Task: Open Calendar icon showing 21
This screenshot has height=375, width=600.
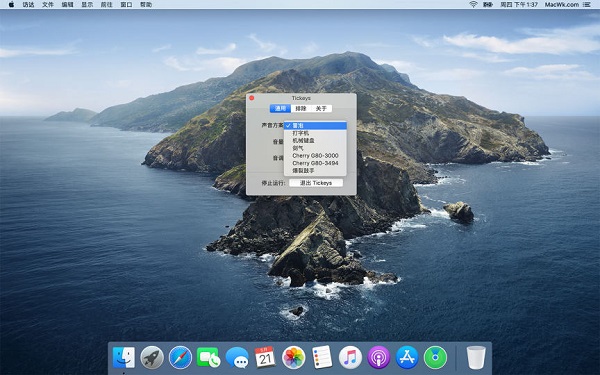Action: 265,357
